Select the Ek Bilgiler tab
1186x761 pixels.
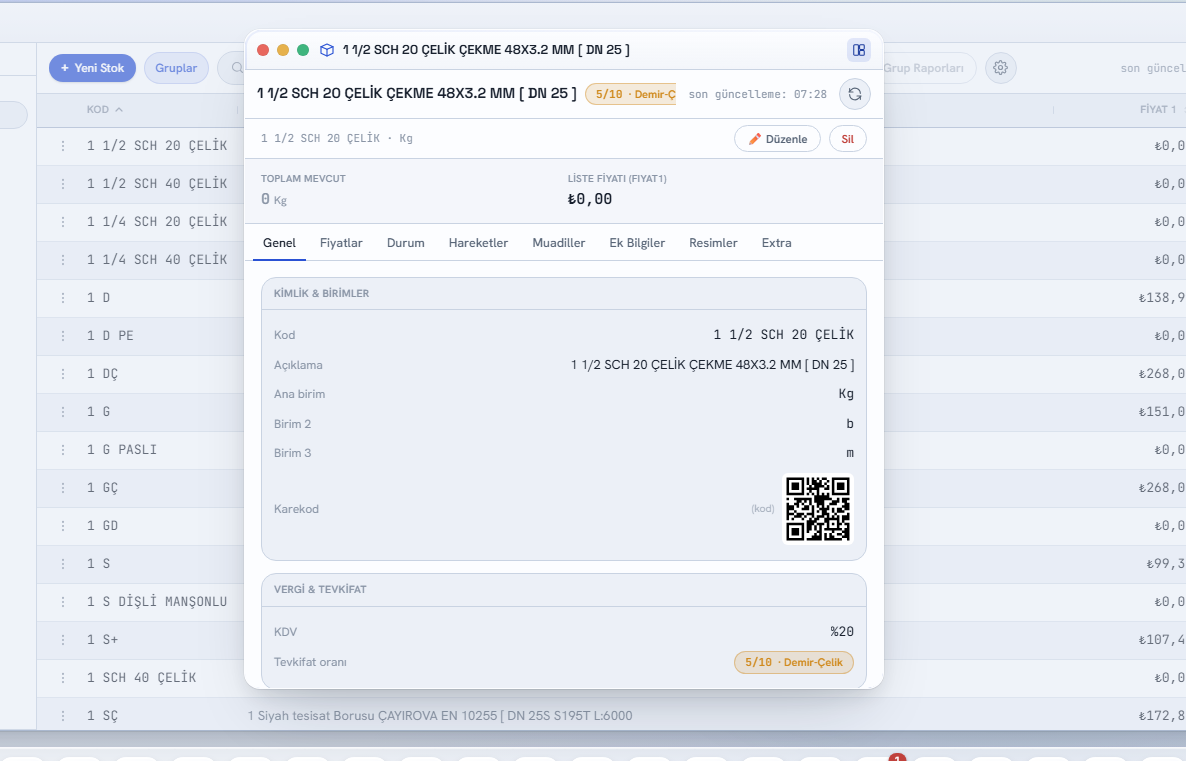tap(637, 243)
